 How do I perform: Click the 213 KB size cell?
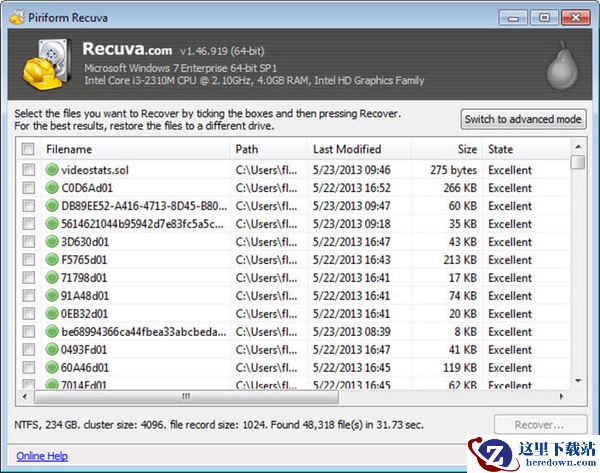click(460, 260)
